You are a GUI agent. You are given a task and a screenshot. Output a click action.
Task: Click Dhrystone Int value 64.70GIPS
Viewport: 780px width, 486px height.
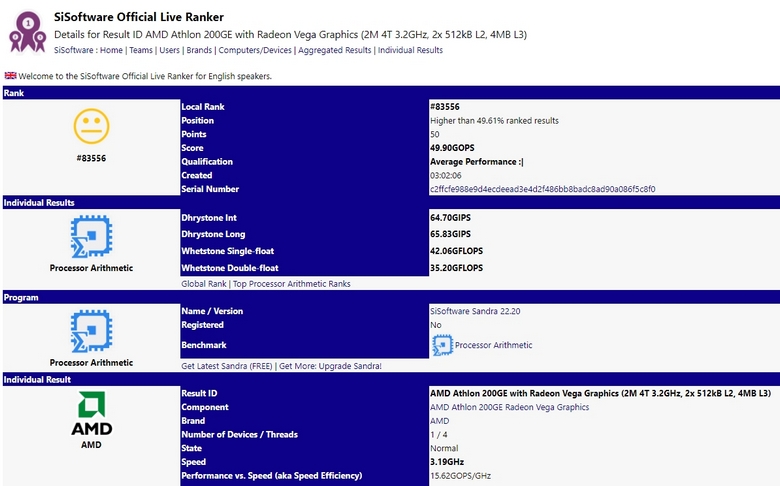[x=450, y=217]
